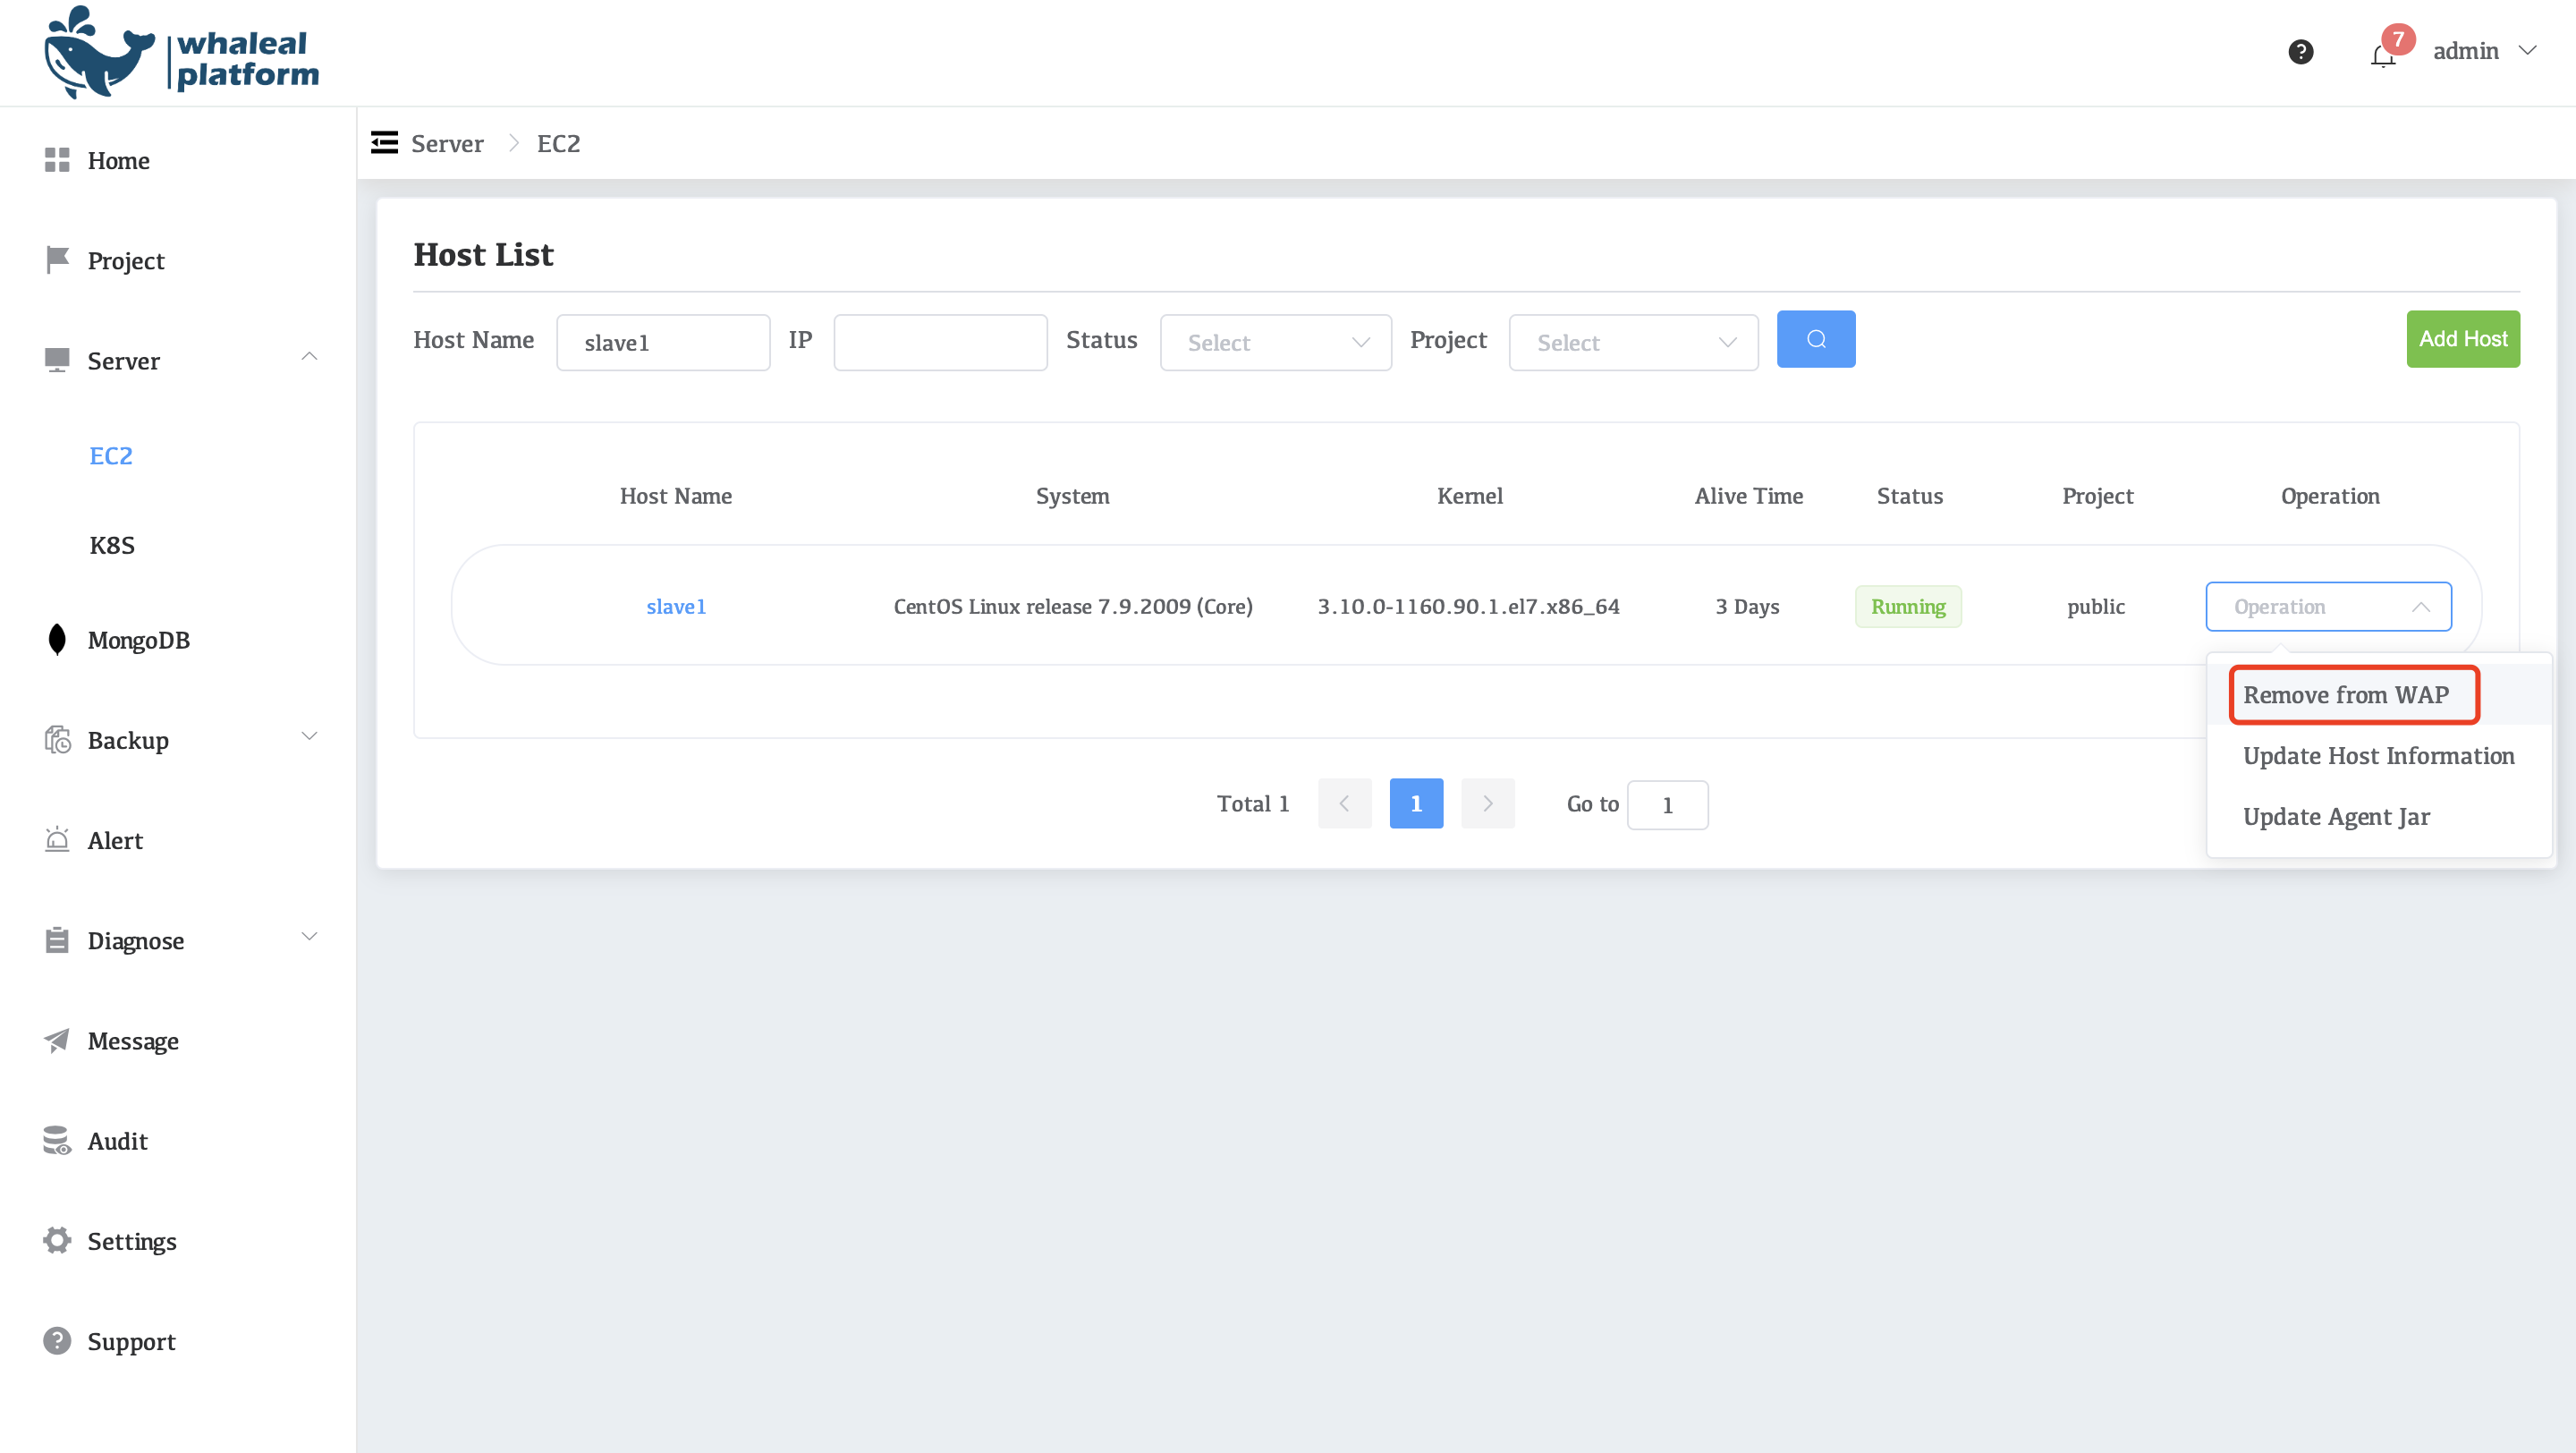Toggle sidebar via hamburger collapse icon
2576x1453 pixels.
tap(384, 143)
